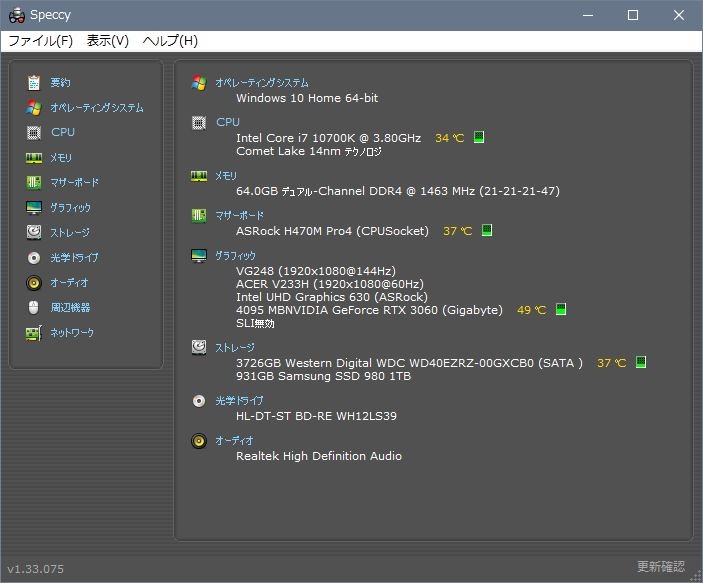Click the Realtek High Definition Audio text
The image size is (703, 583).
pyautogui.click(x=319, y=456)
